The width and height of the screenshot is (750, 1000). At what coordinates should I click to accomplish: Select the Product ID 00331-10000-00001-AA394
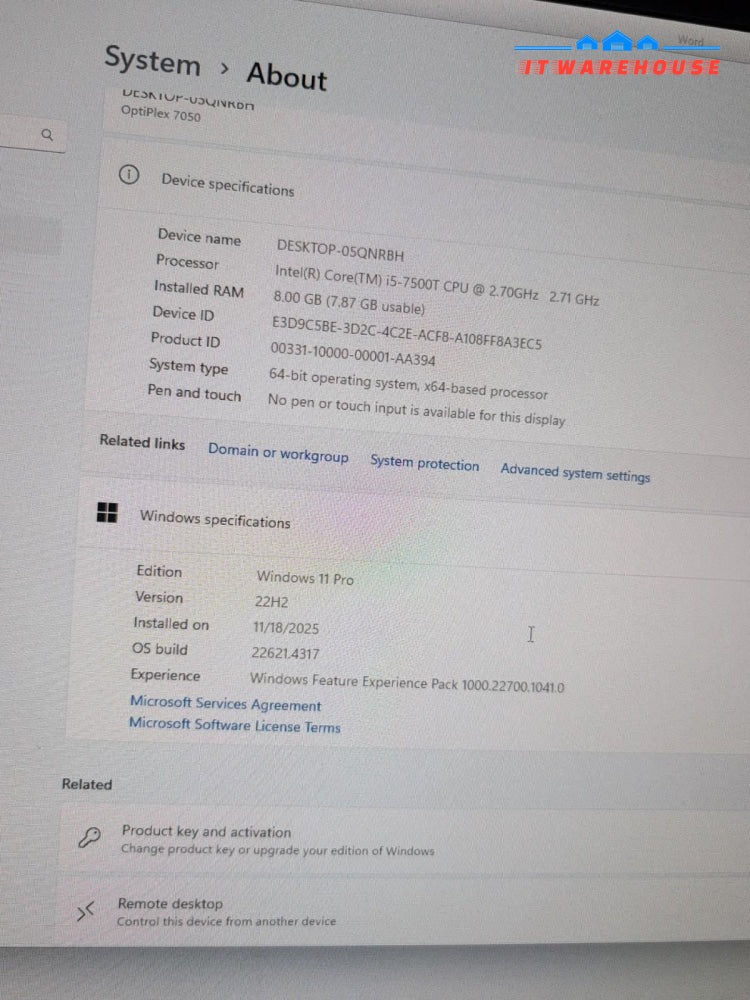click(353, 354)
